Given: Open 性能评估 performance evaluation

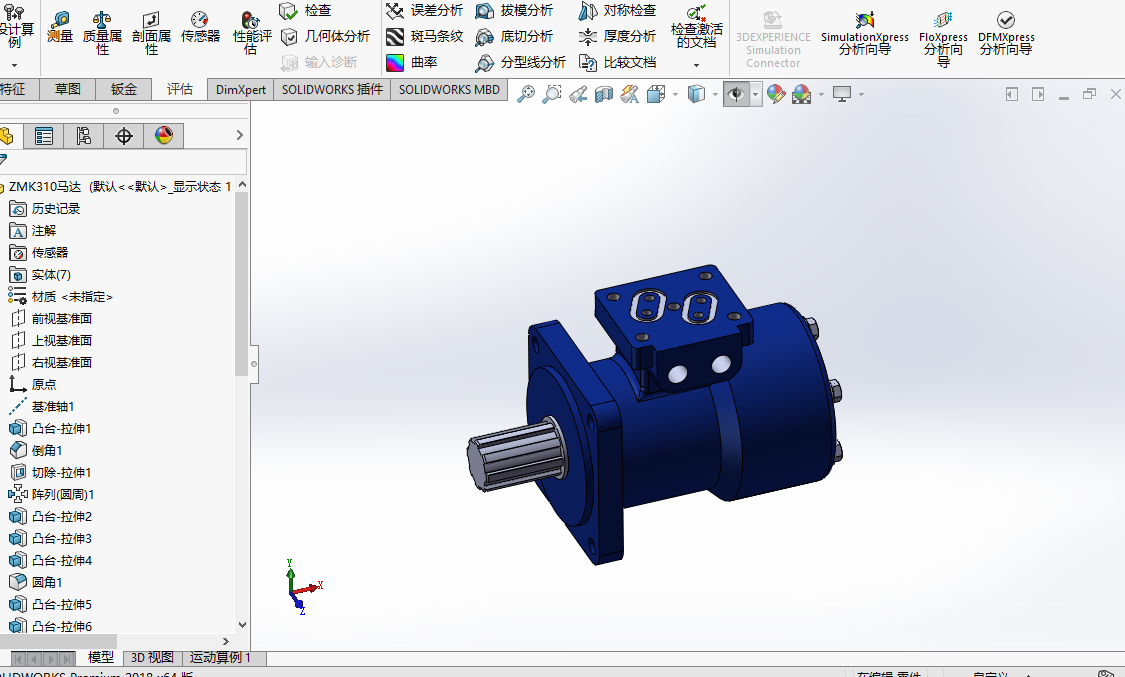Looking at the screenshot, I should point(252,33).
